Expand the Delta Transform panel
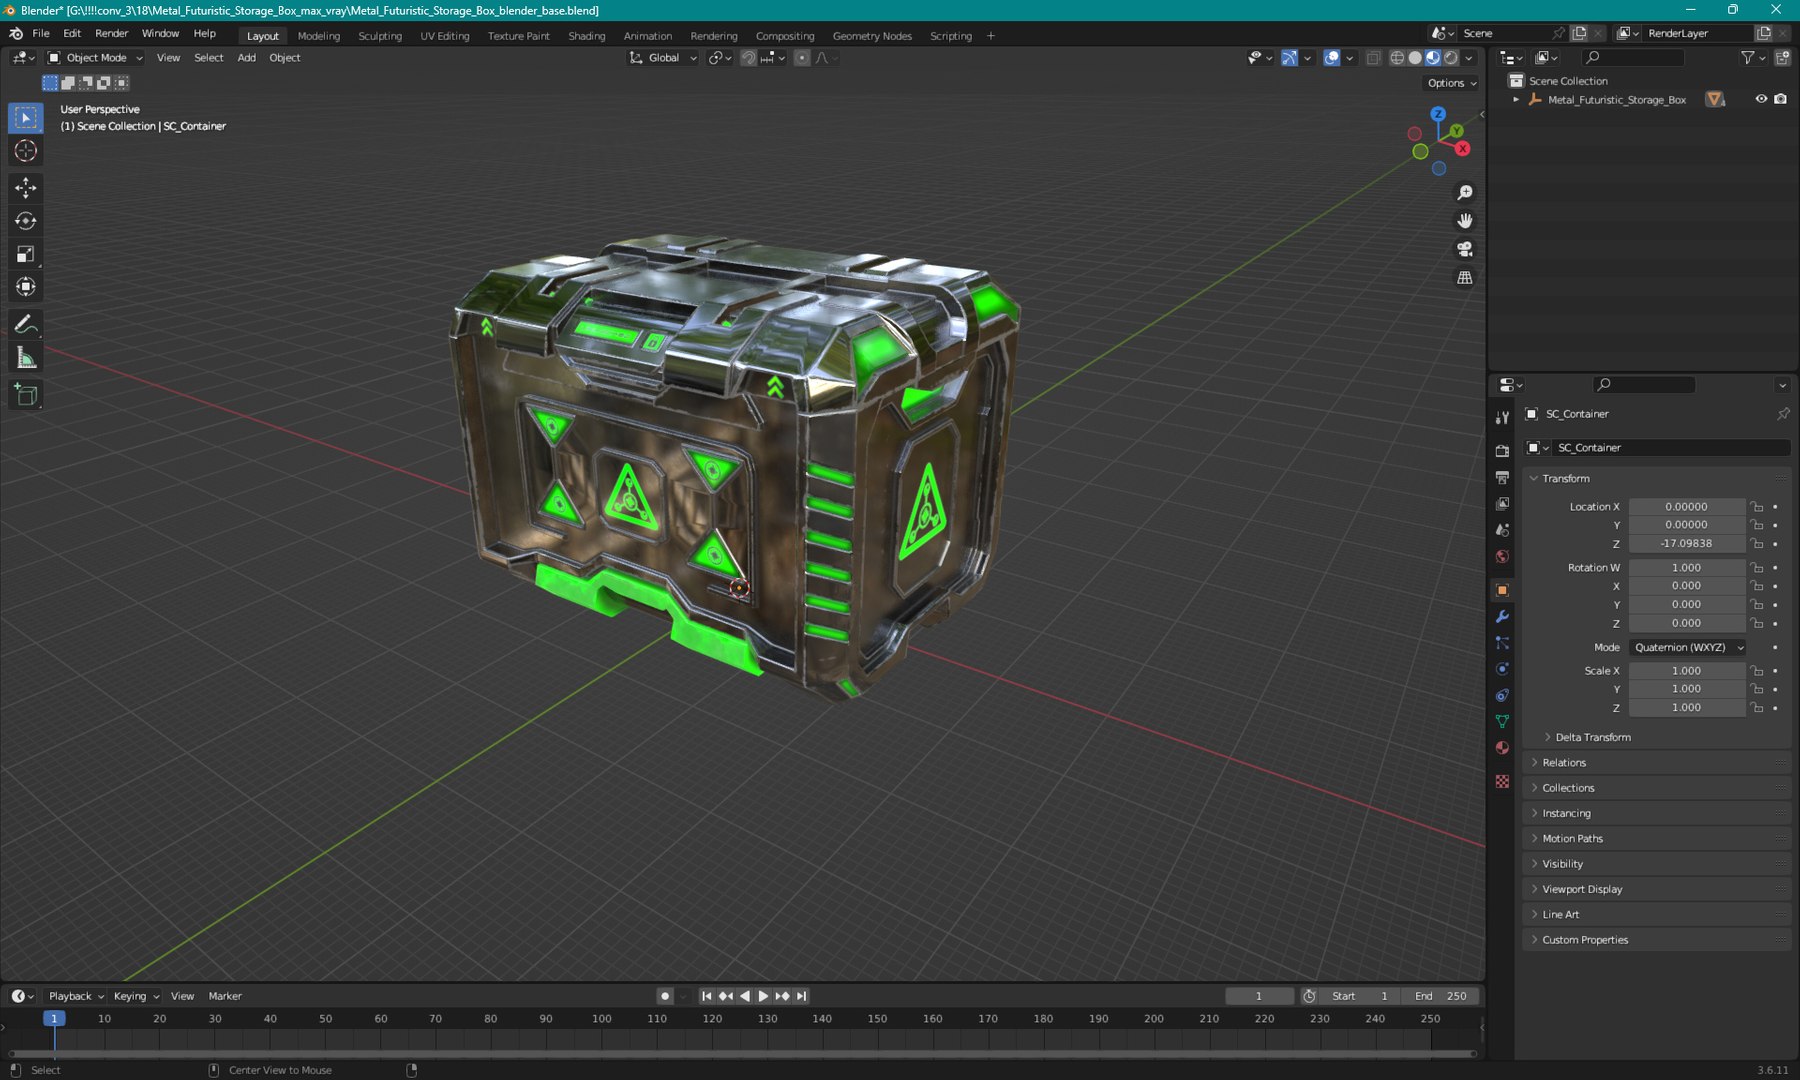Viewport: 1800px width, 1080px height. [x=1593, y=737]
